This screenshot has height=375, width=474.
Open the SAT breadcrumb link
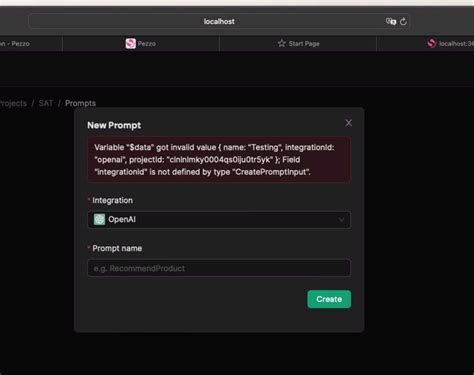pyautogui.click(x=46, y=103)
